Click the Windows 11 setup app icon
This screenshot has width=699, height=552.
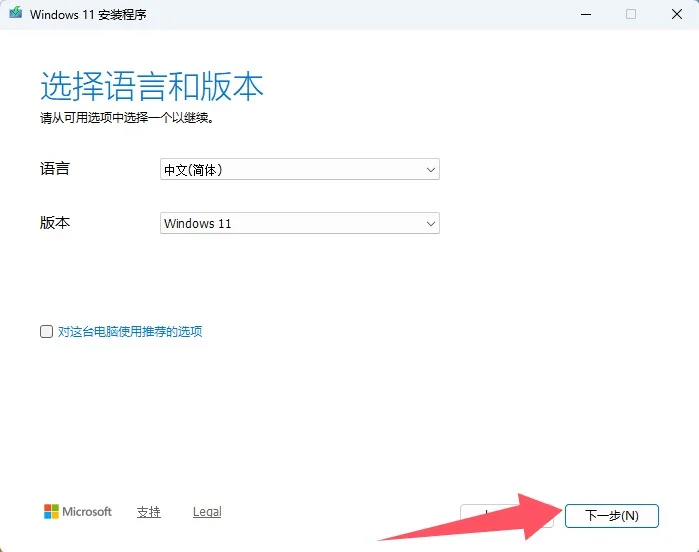click(x=16, y=12)
